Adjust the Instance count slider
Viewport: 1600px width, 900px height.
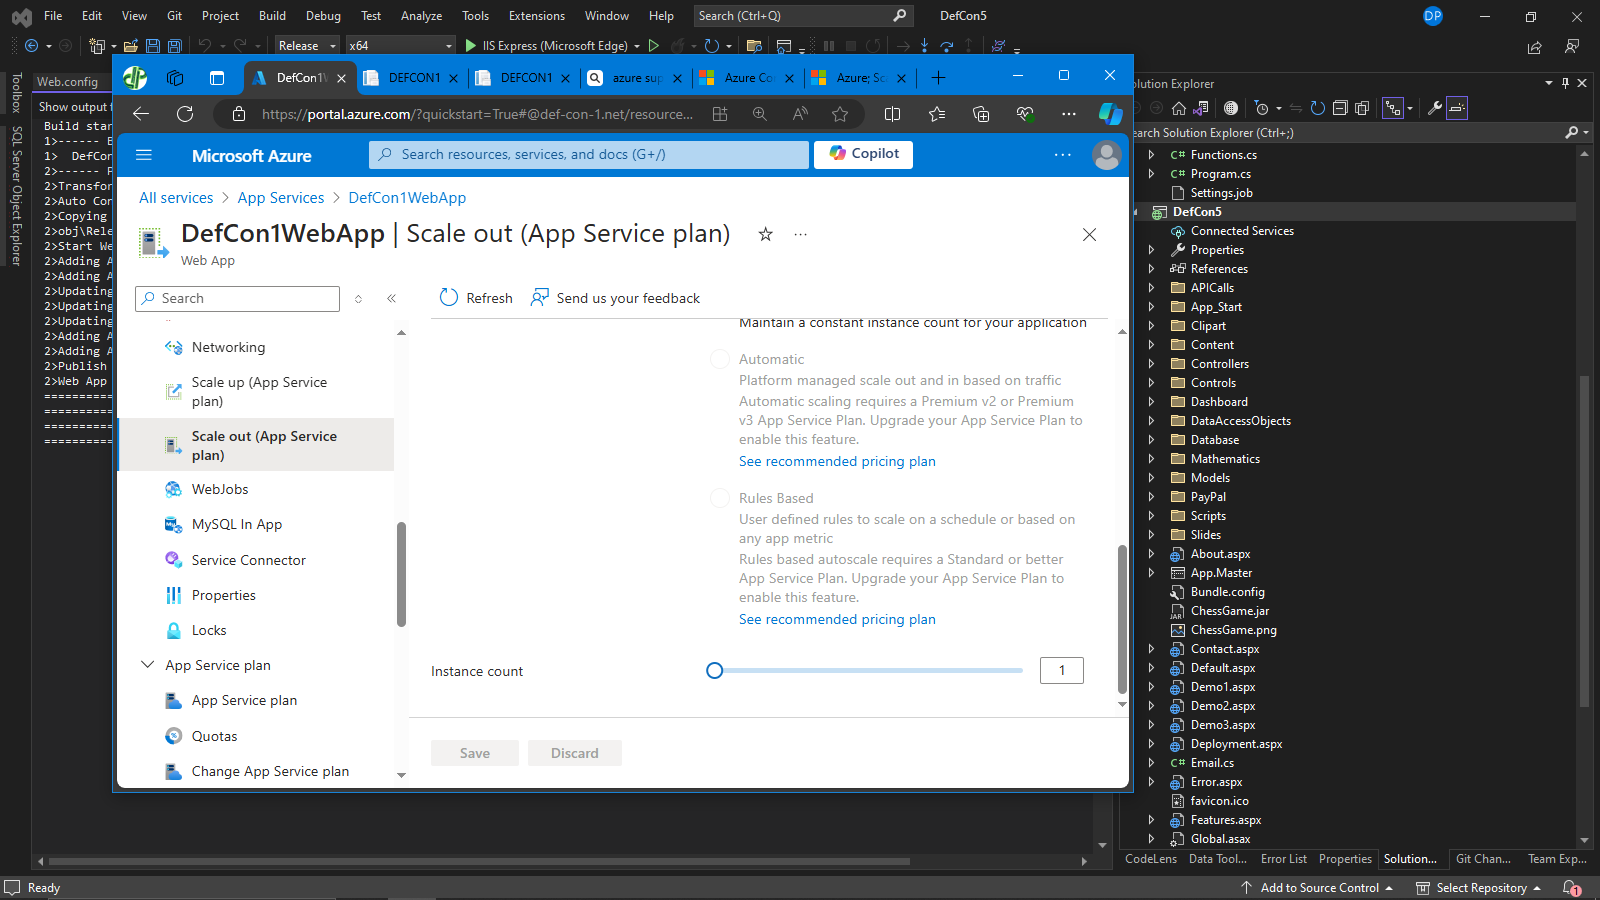tap(714, 670)
